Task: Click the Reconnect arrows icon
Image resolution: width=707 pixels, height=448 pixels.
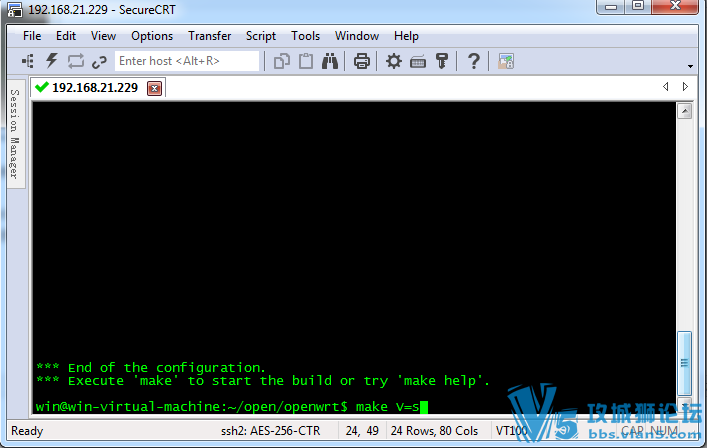Action: [x=76, y=61]
